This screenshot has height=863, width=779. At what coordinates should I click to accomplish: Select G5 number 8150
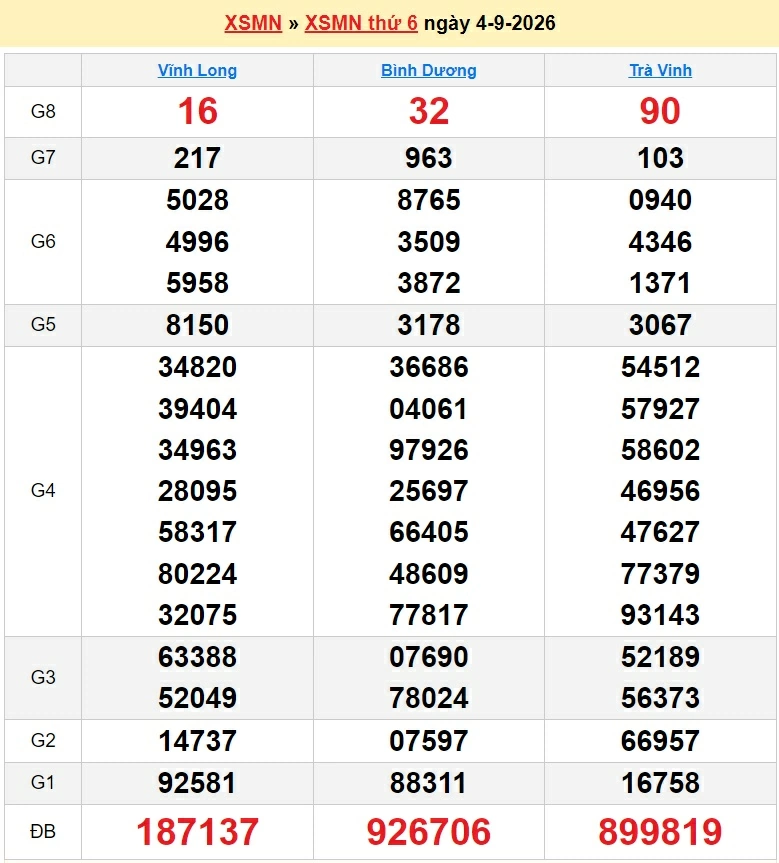pos(198,325)
